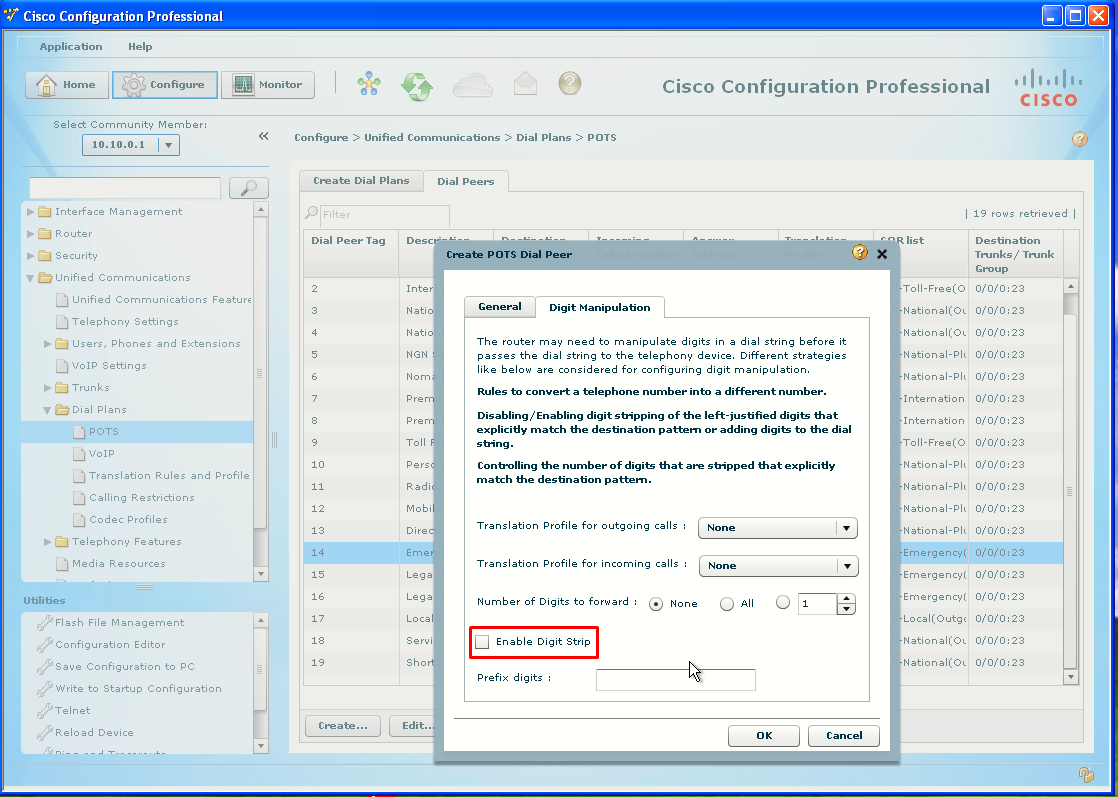Select the numeric digits-to-forward radio button
The width and height of the screenshot is (1118, 797).
coord(783,602)
